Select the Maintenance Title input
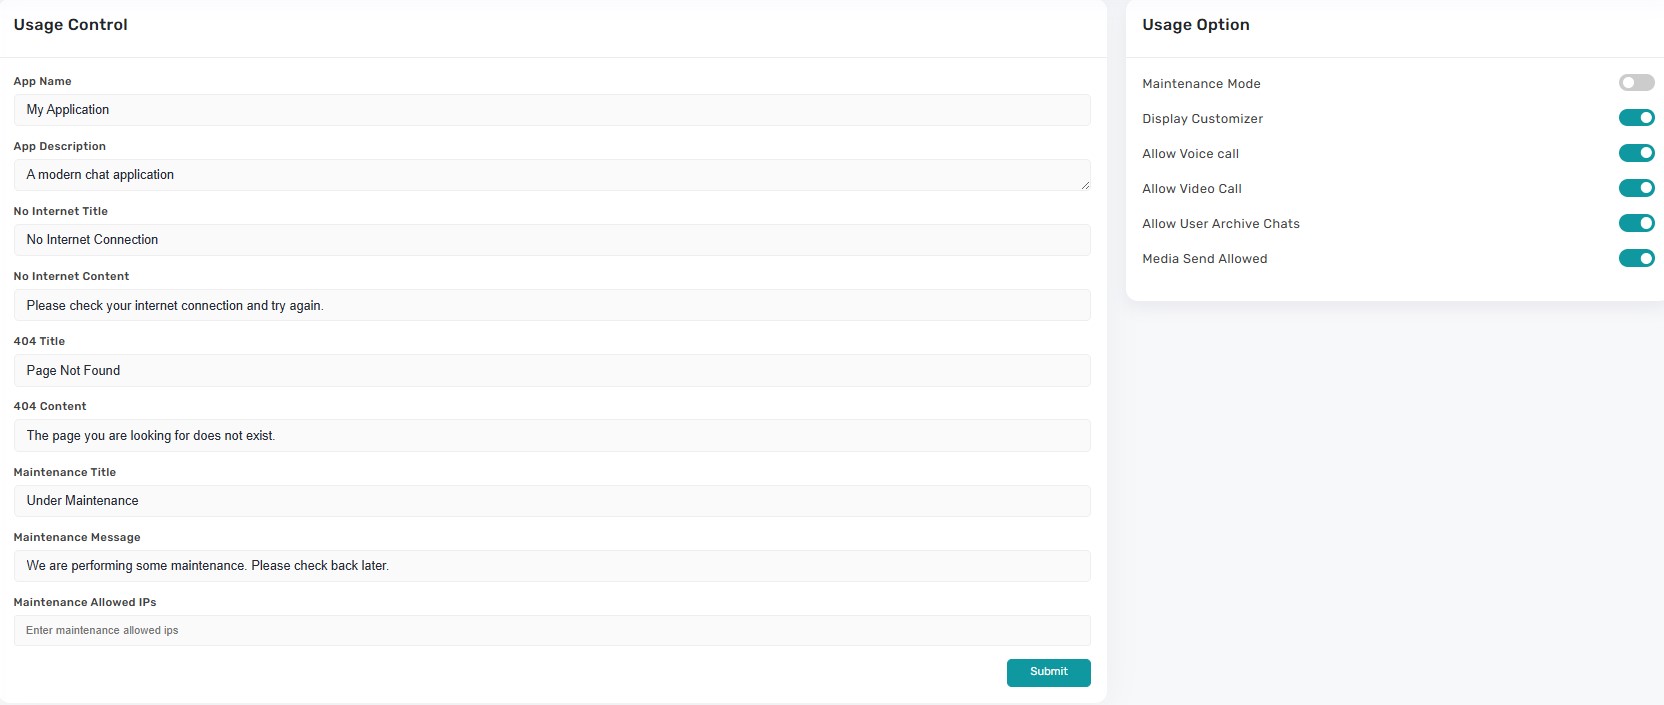This screenshot has width=1664, height=705. (x=551, y=500)
